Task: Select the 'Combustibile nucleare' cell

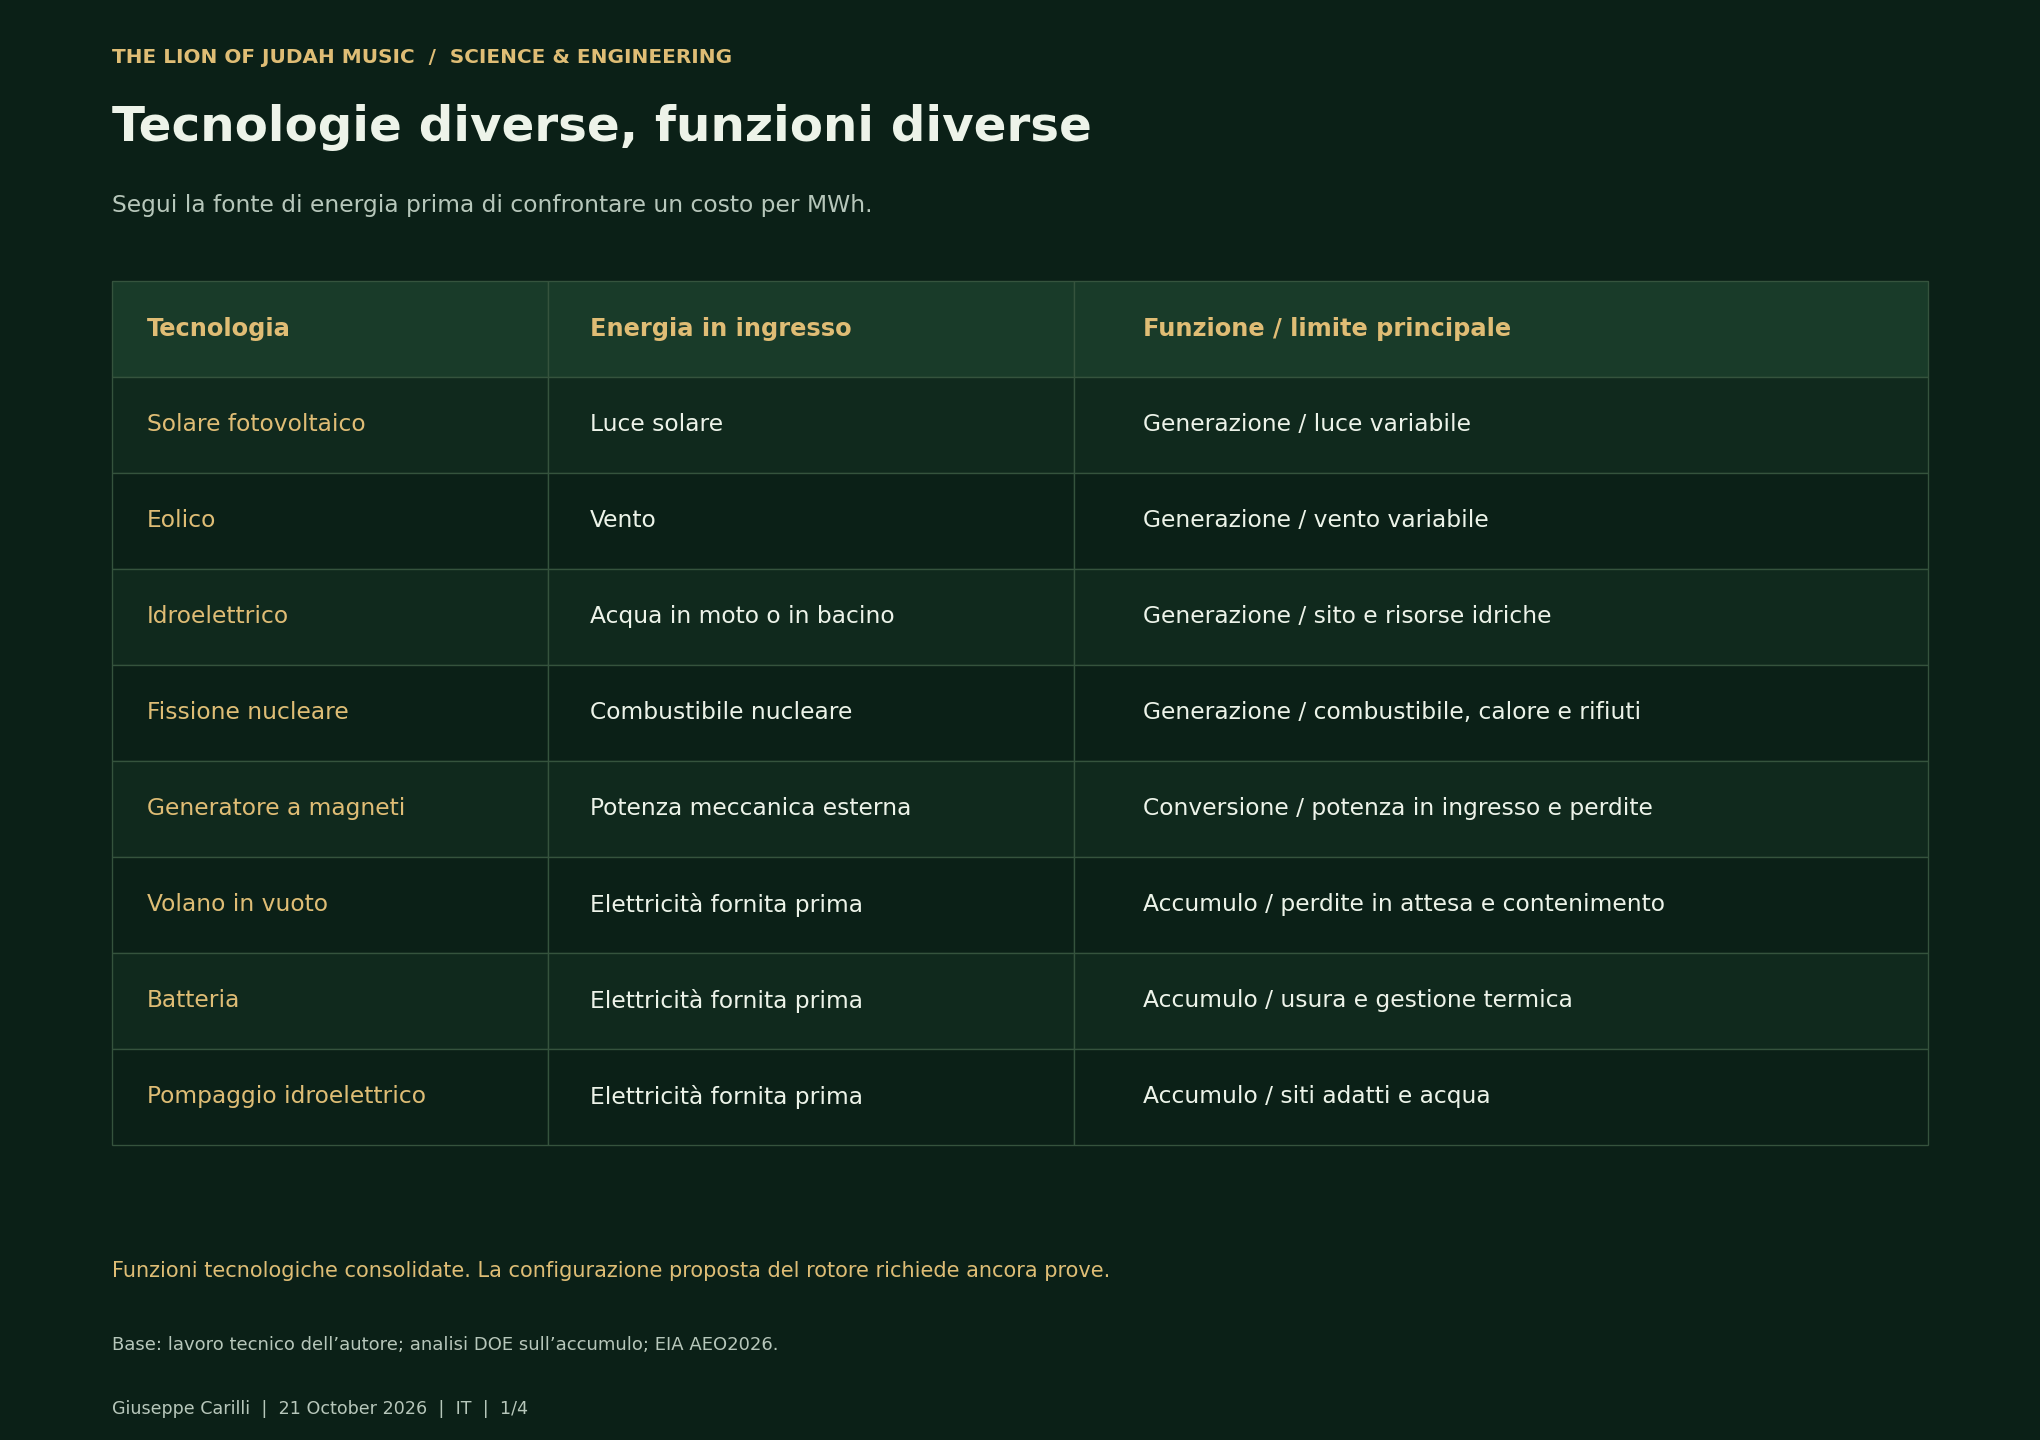Action: pyautogui.click(x=811, y=713)
